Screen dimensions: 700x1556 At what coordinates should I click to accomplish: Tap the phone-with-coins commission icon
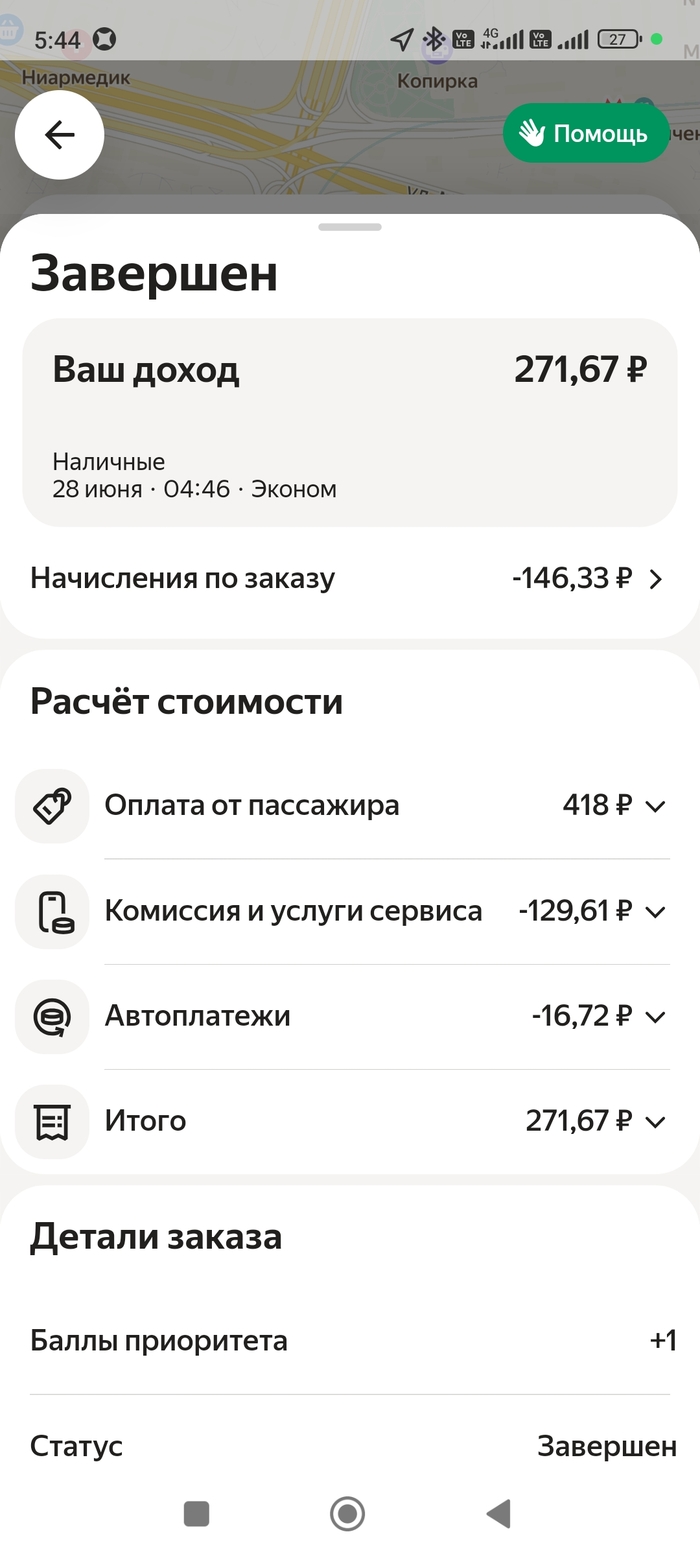(x=52, y=912)
